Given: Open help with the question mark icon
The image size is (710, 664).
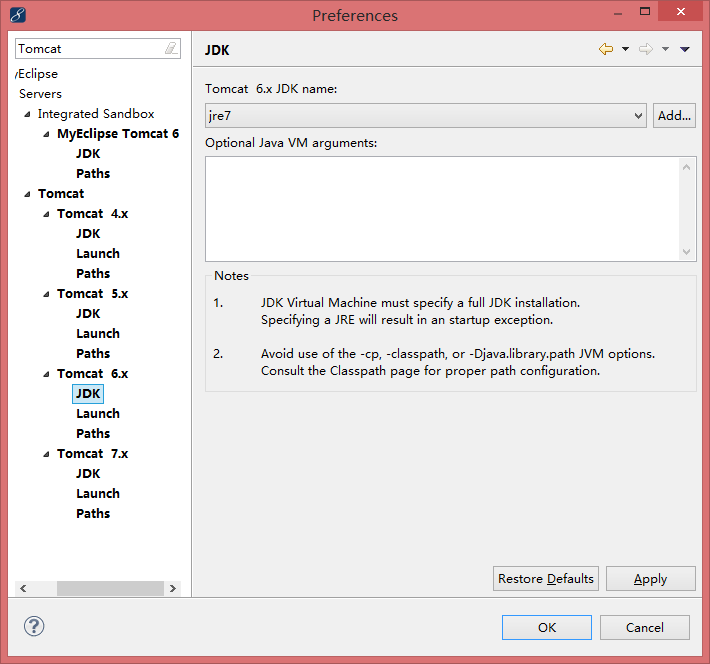Looking at the screenshot, I should pos(34,626).
